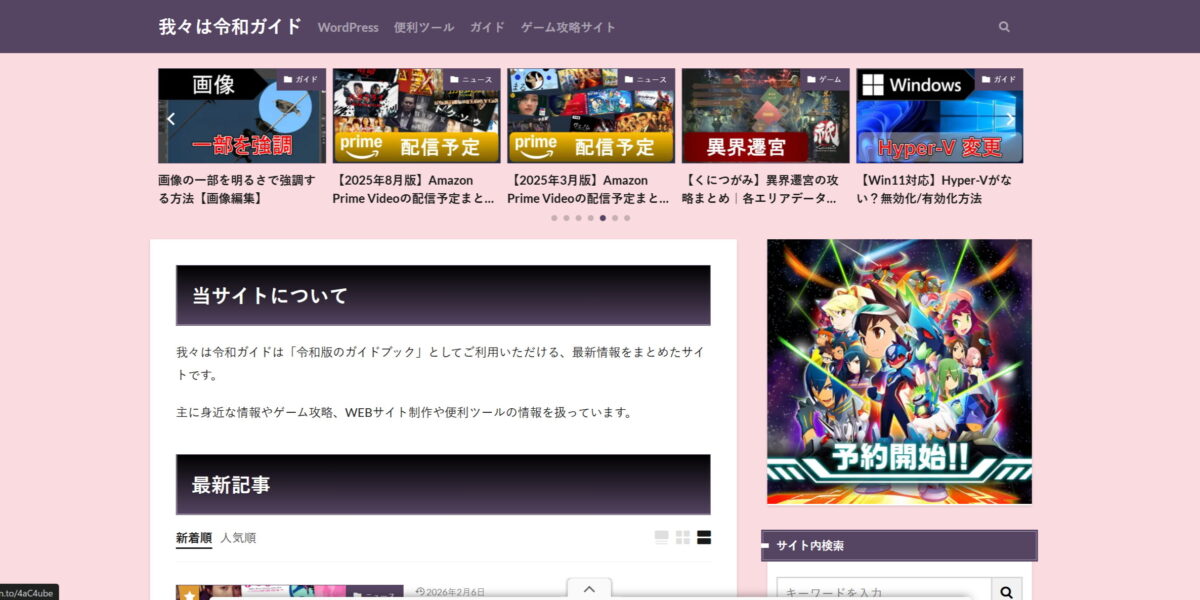Open the WordPress menu item
The image size is (1200, 600).
[x=348, y=27]
